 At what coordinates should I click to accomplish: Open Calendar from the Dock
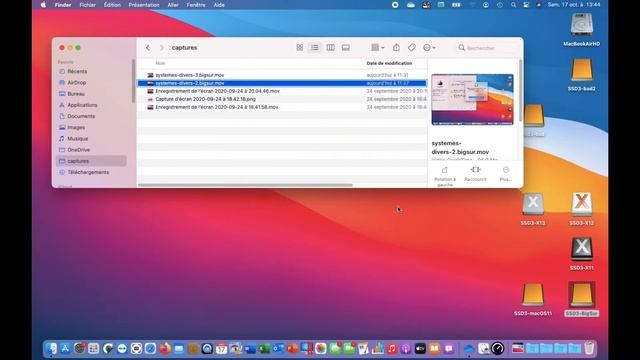221,349
